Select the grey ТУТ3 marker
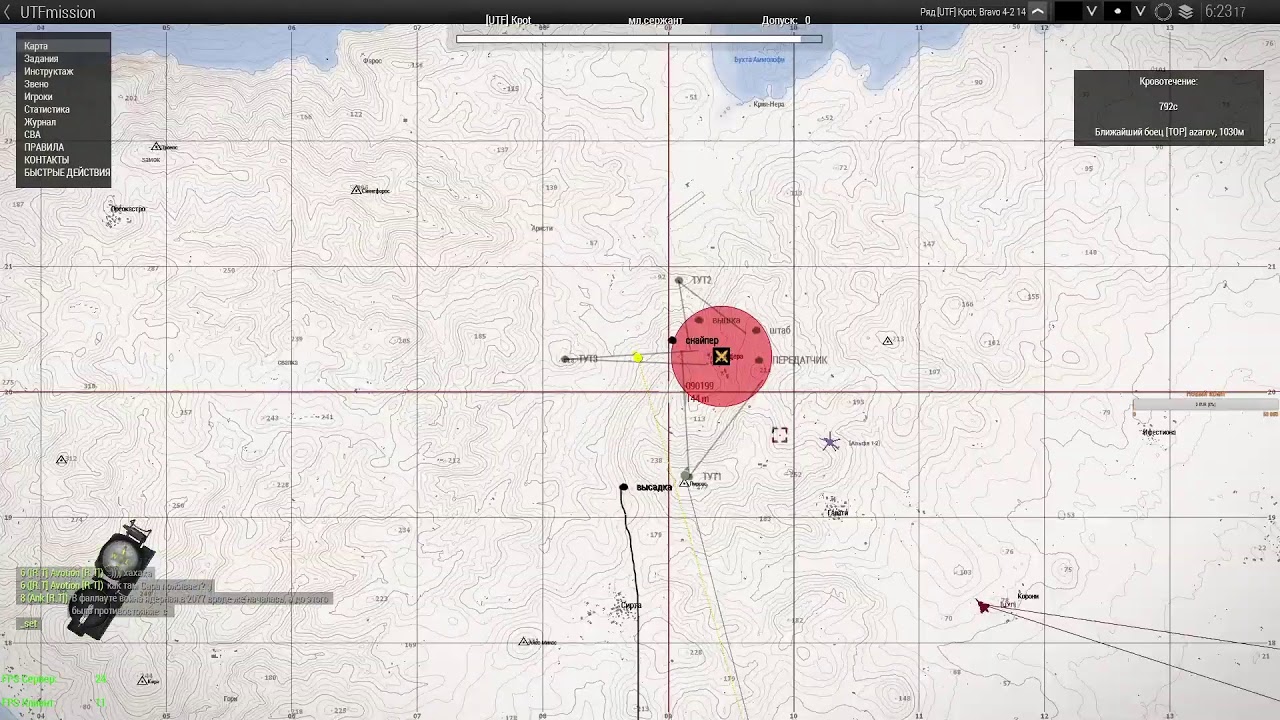This screenshot has width=1280, height=720. [566, 359]
